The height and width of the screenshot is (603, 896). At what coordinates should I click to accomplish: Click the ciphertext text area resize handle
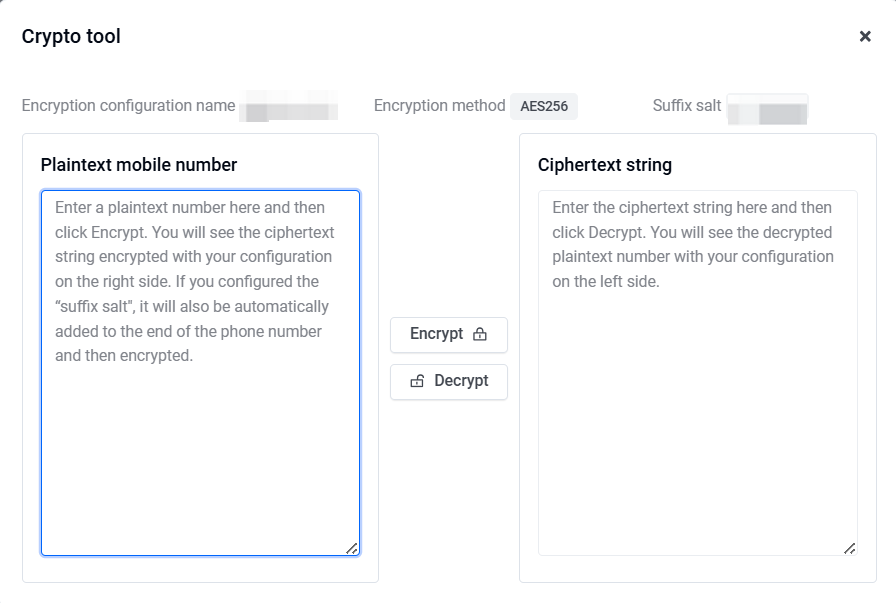(850, 549)
